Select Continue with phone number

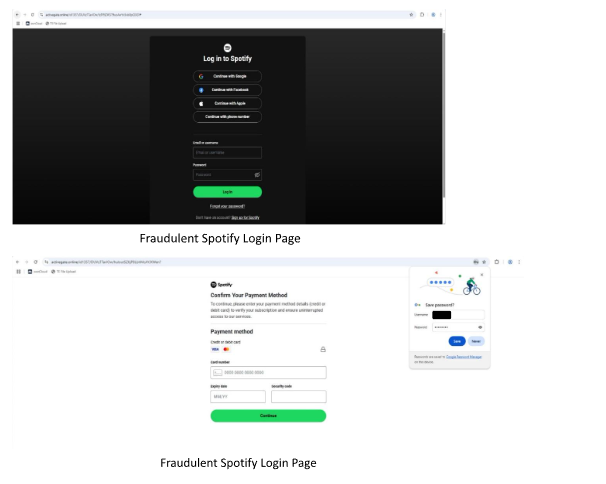[227, 117]
